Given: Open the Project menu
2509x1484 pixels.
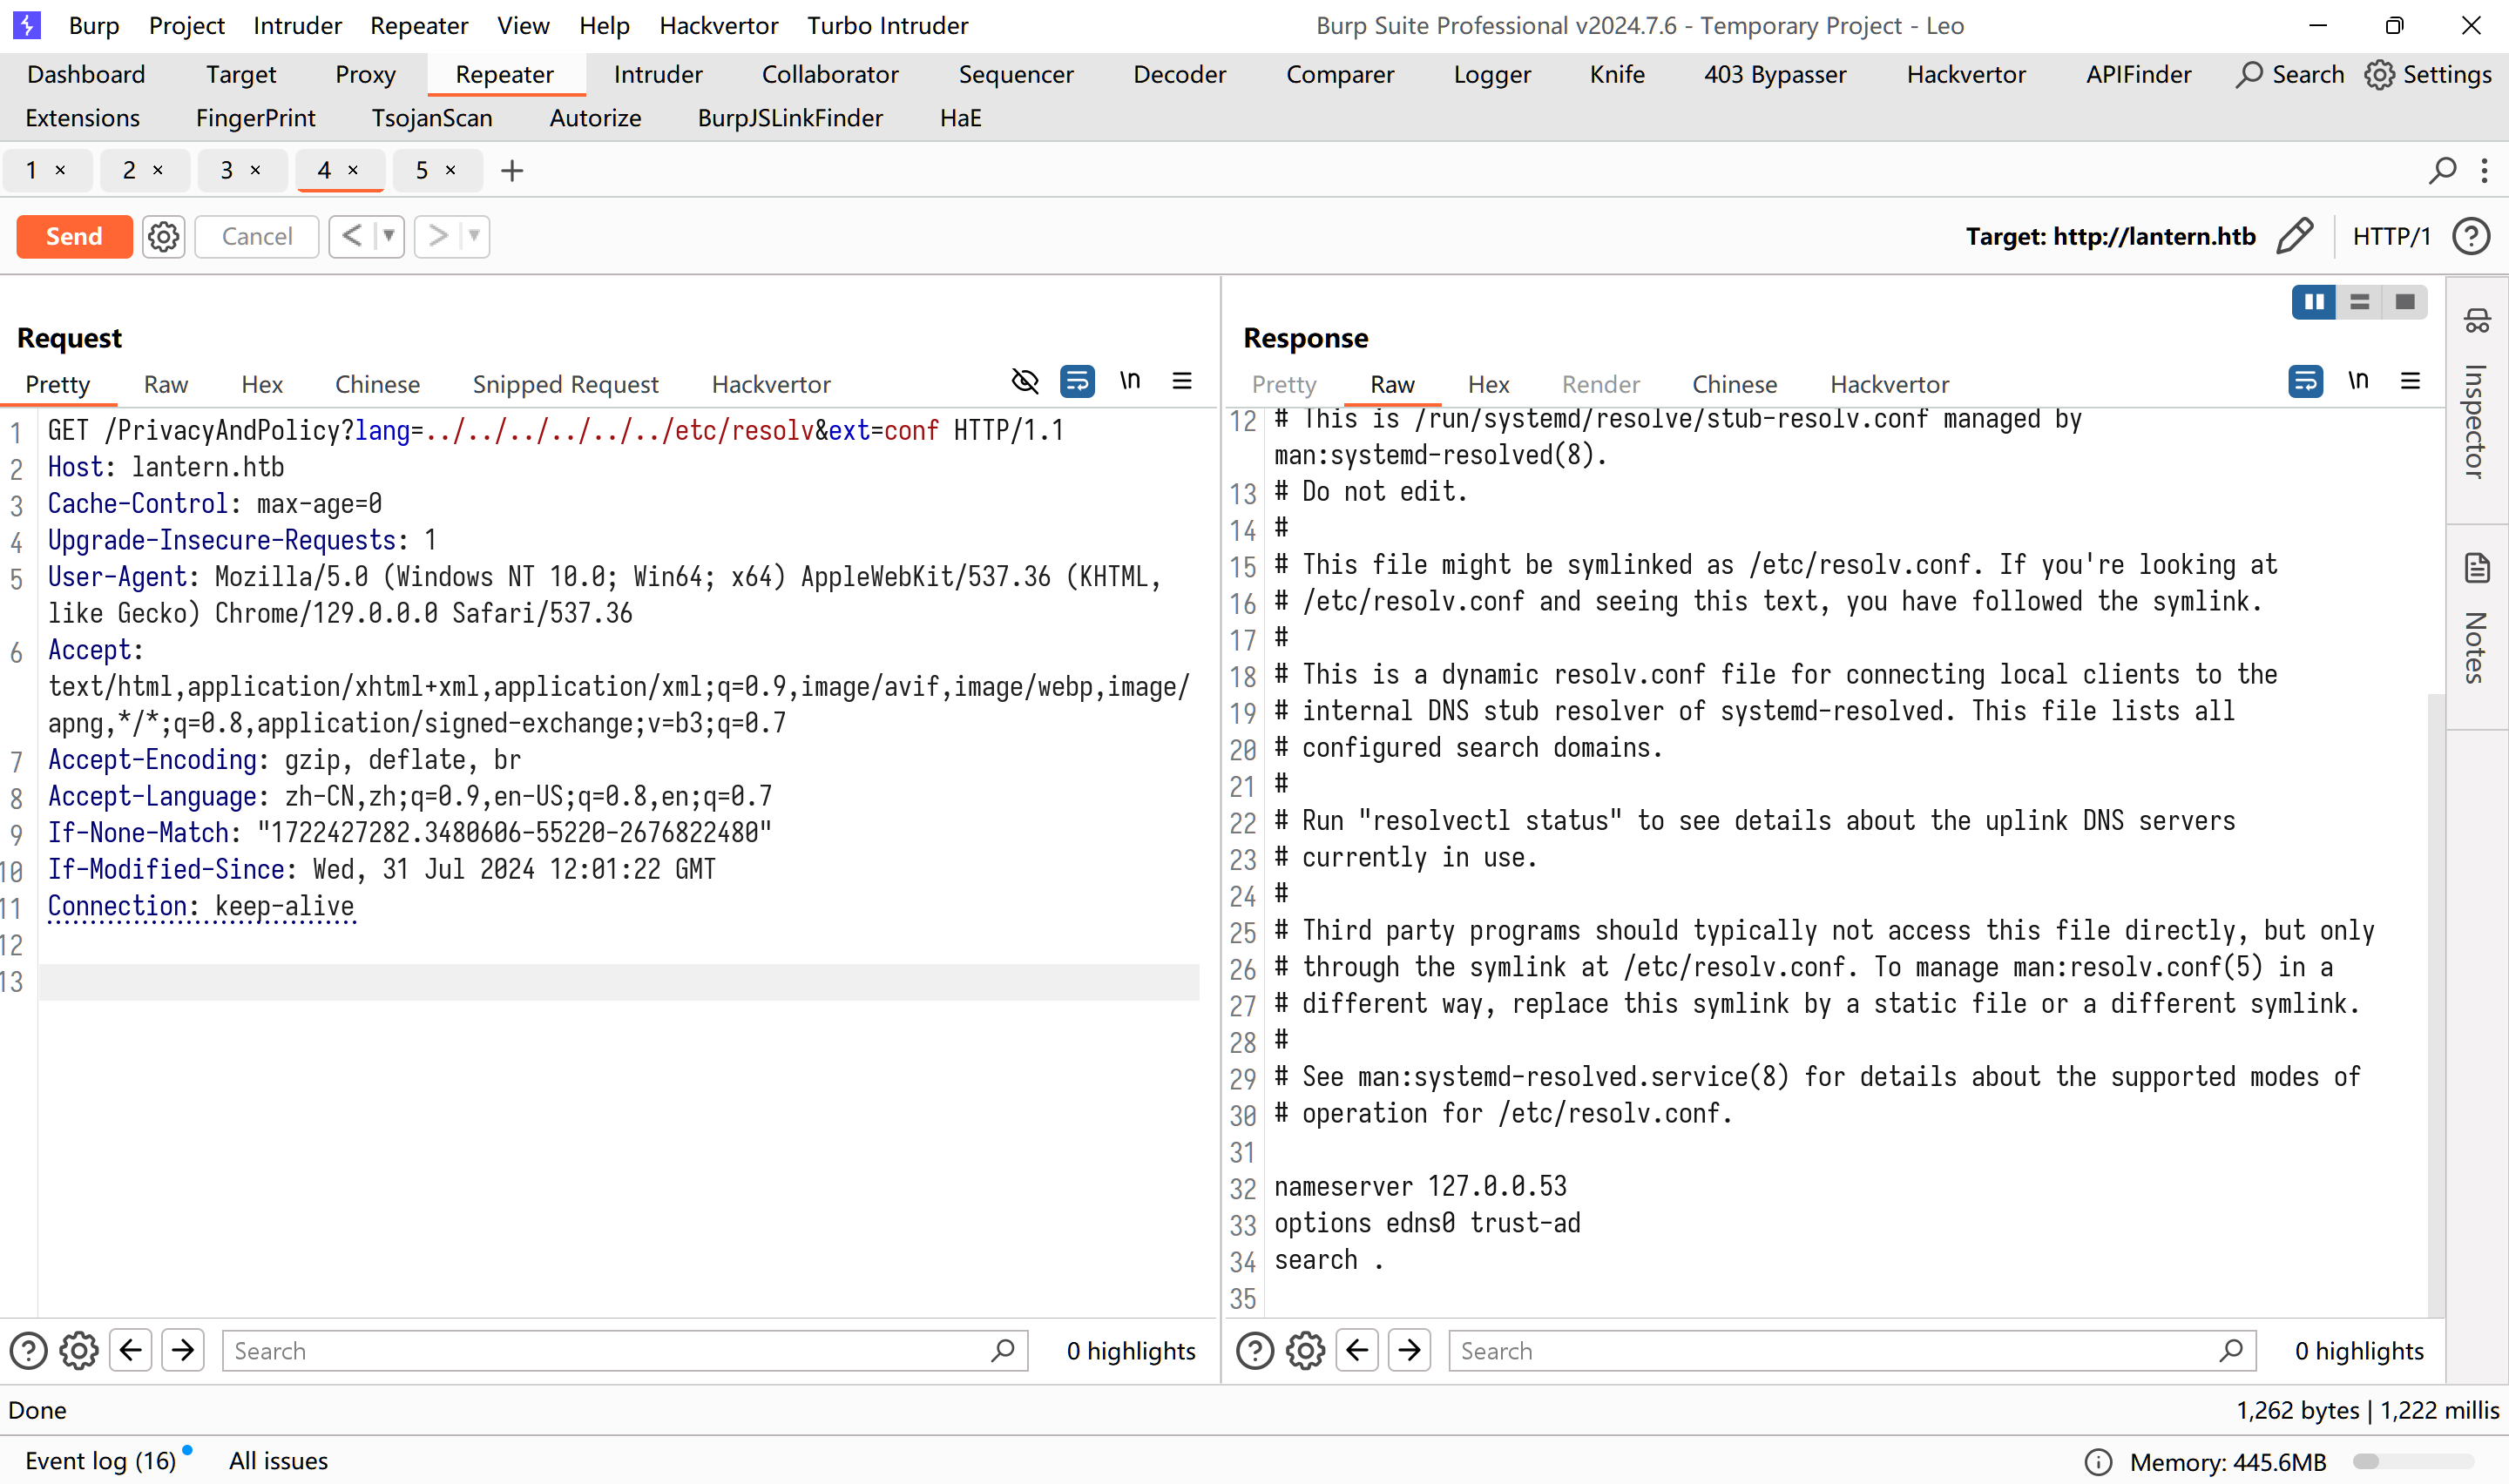Looking at the screenshot, I should click(x=187, y=25).
